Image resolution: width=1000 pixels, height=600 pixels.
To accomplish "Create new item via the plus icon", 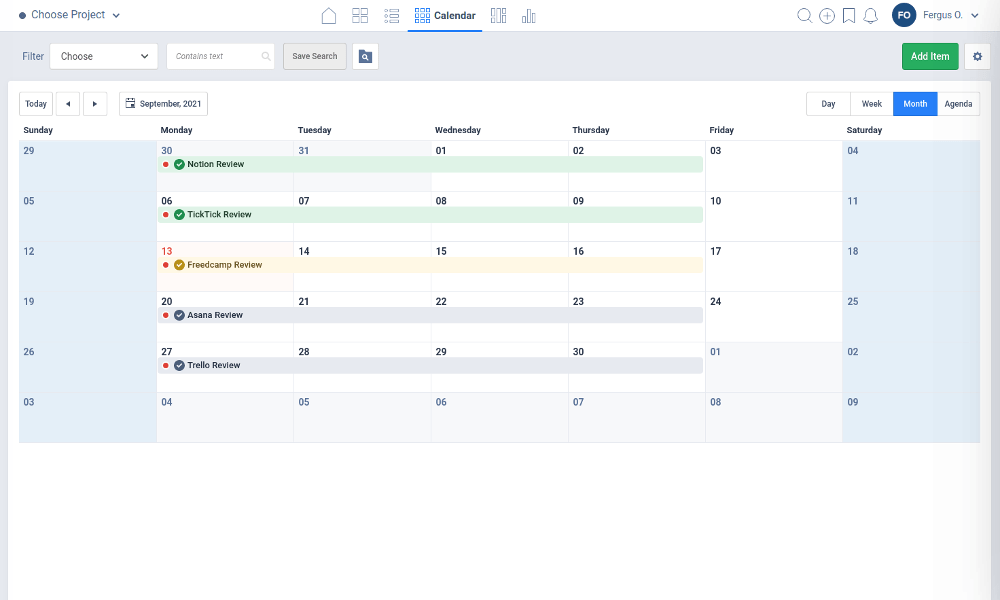I will click(x=827, y=15).
